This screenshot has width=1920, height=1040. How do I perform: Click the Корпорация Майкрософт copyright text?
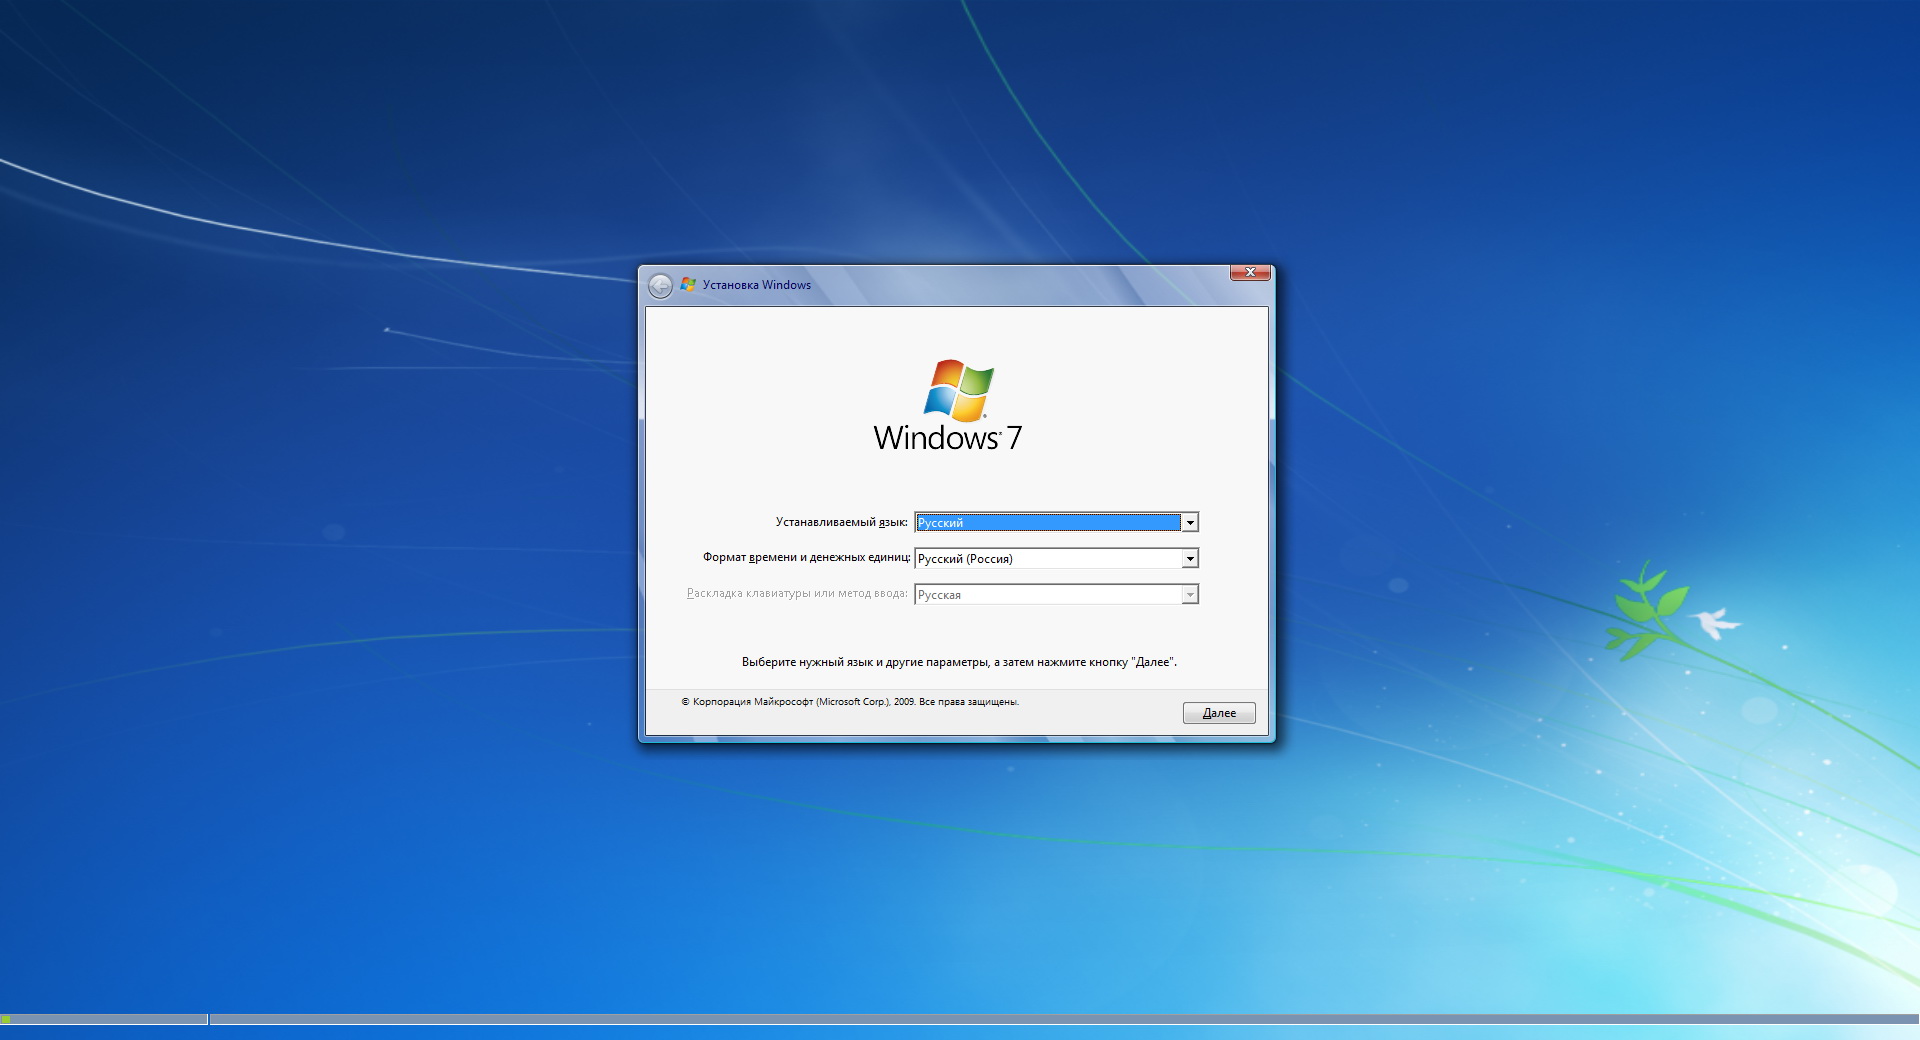click(x=850, y=702)
